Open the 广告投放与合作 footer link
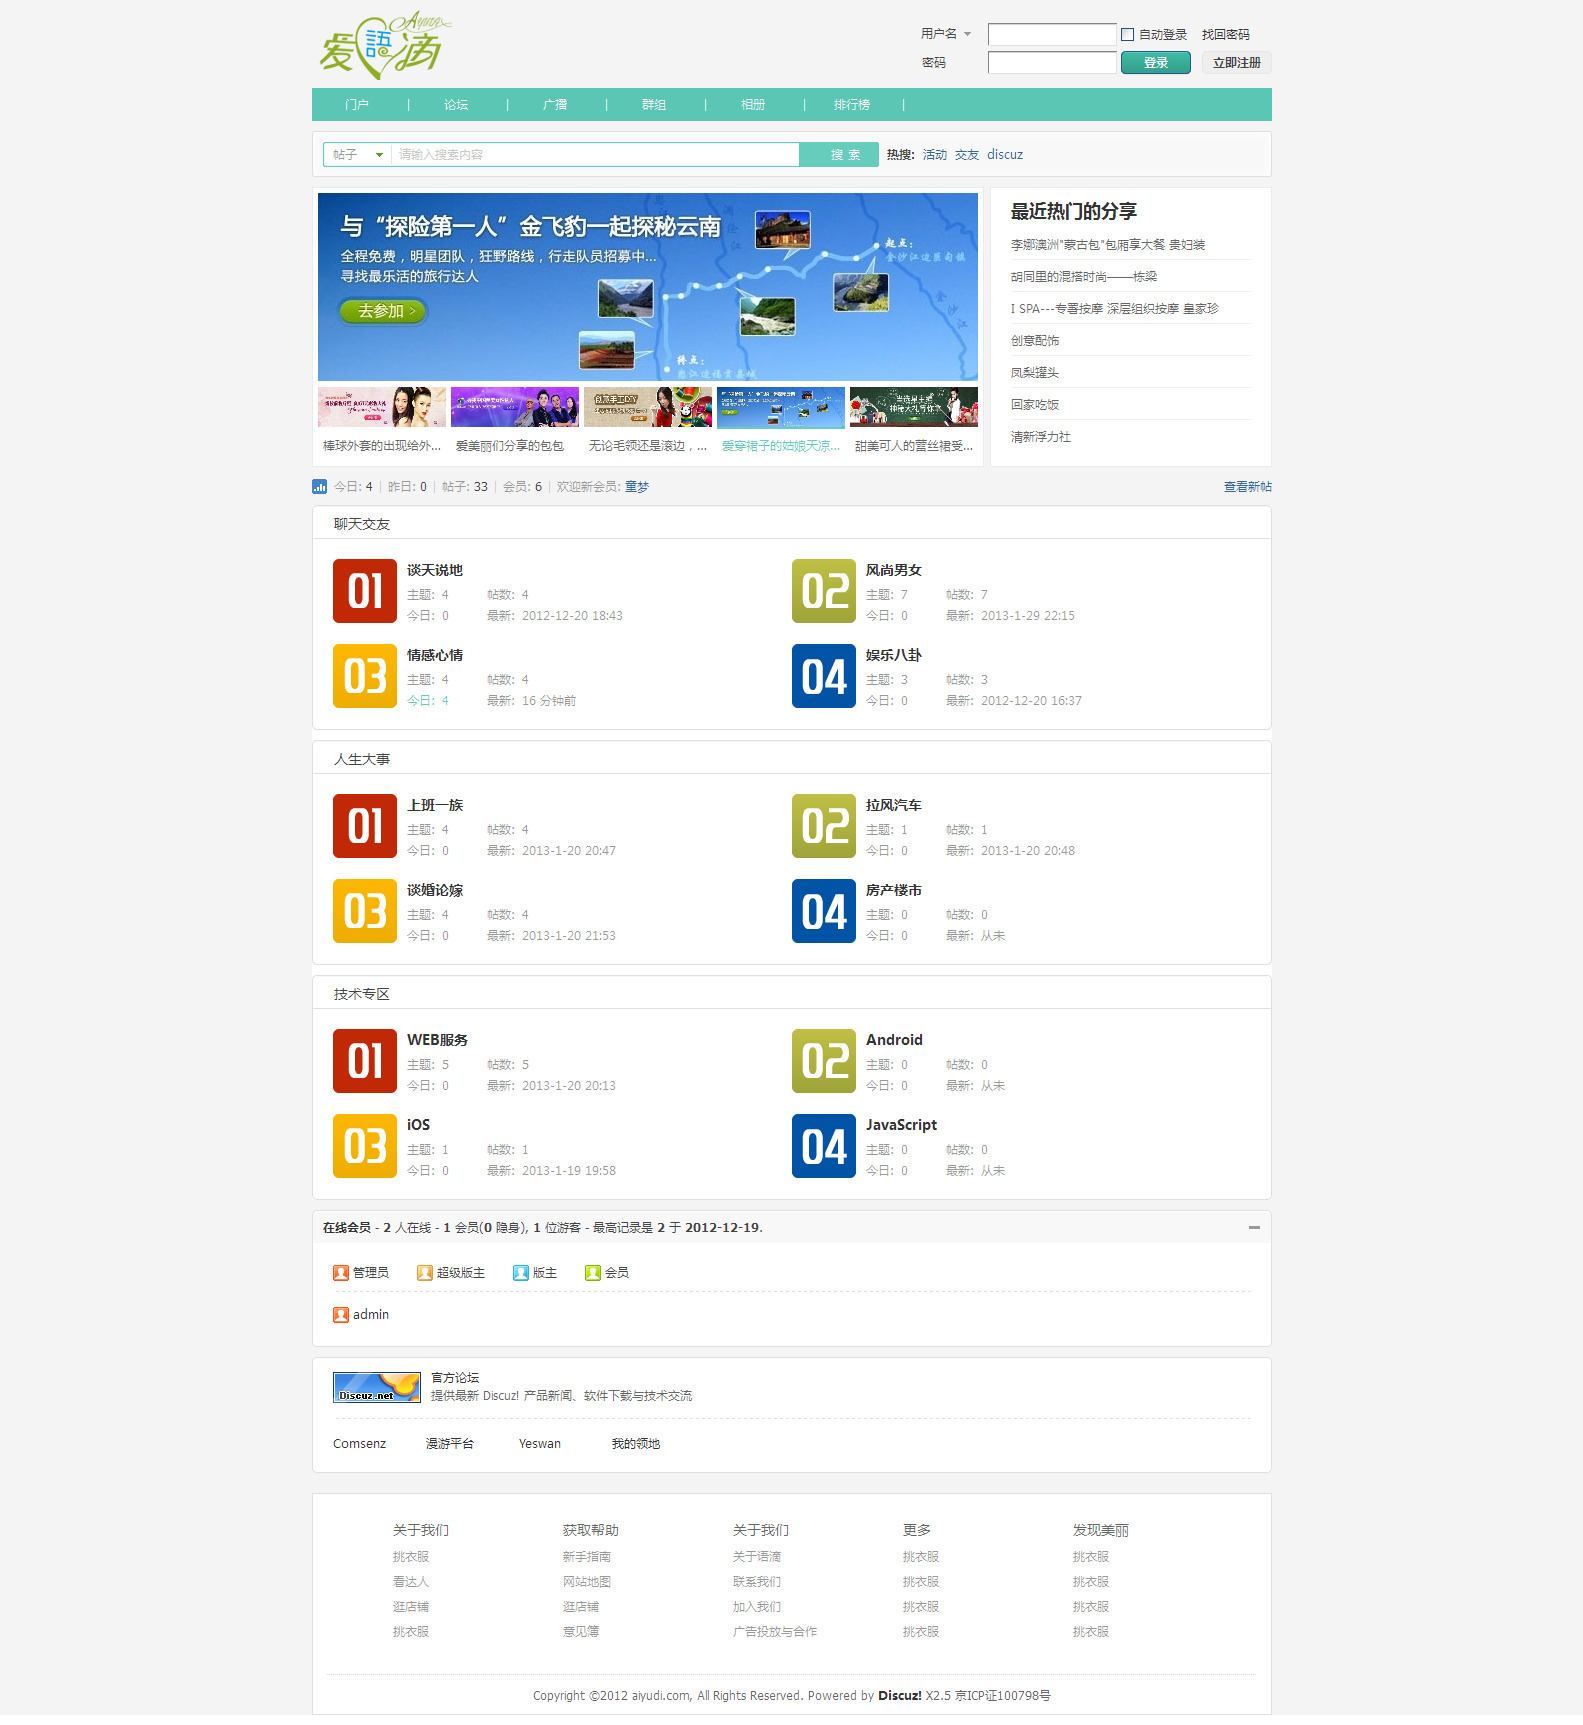The image size is (1583, 1725). point(775,1632)
